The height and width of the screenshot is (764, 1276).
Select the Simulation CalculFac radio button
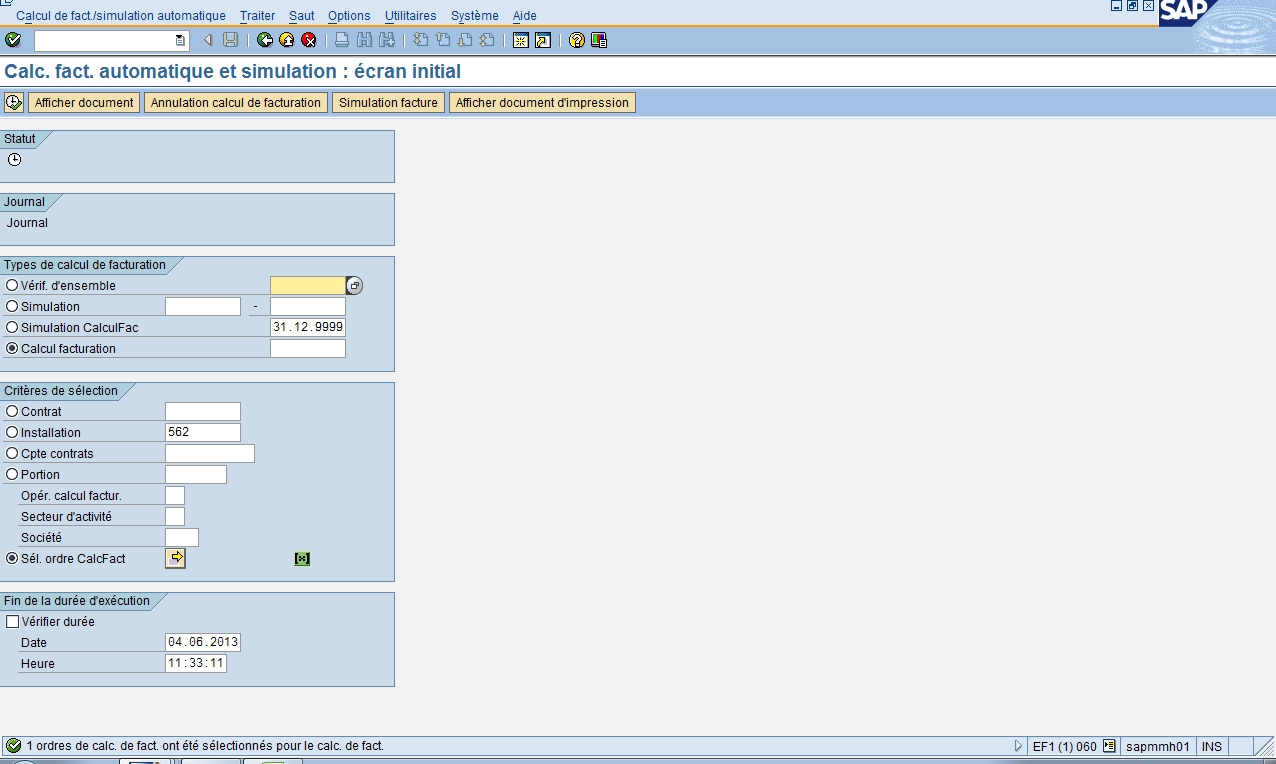coord(12,327)
